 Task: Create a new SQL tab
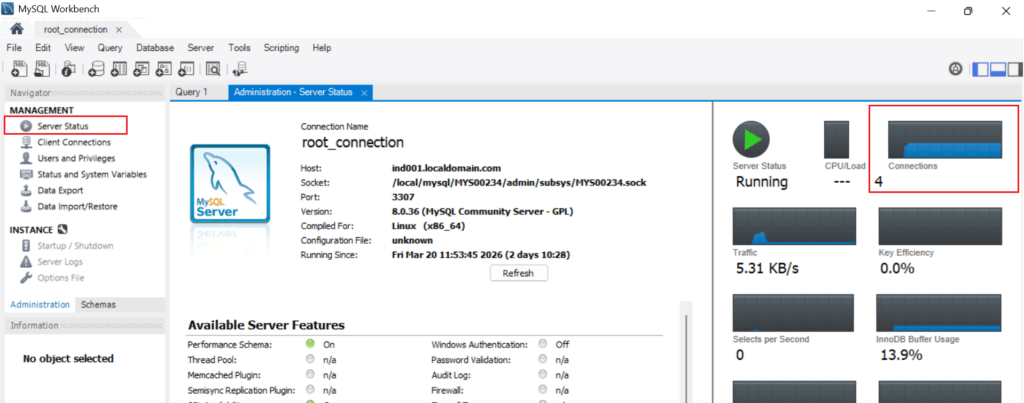click(x=20, y=69)
